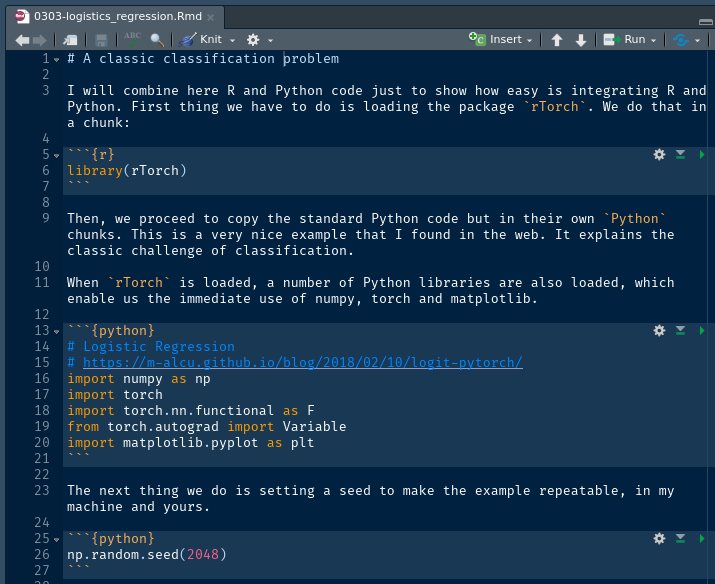This screenshot has width=715, height=584.
Task: Run the library(rTorch) chunk
Action: click(702, 155)
